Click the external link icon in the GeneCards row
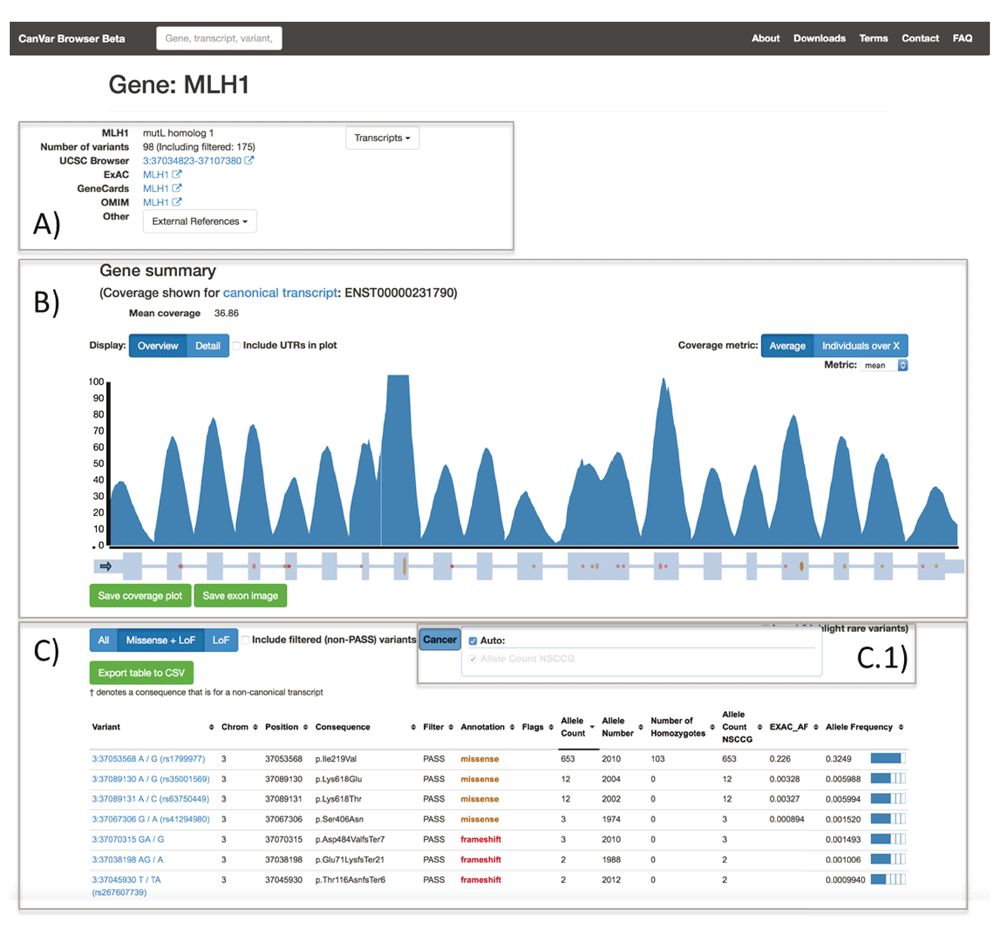Image resolution: width=1000 pixels, height=931 pixels. [177, 188]
